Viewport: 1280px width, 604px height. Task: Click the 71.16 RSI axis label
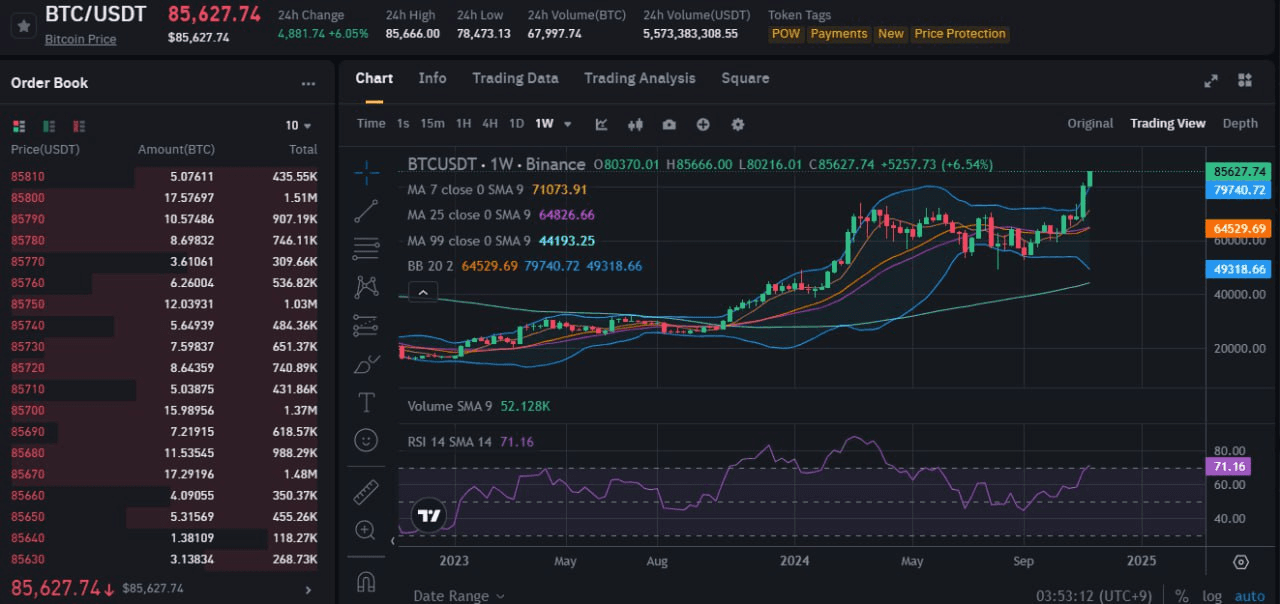click(1228, 467)
